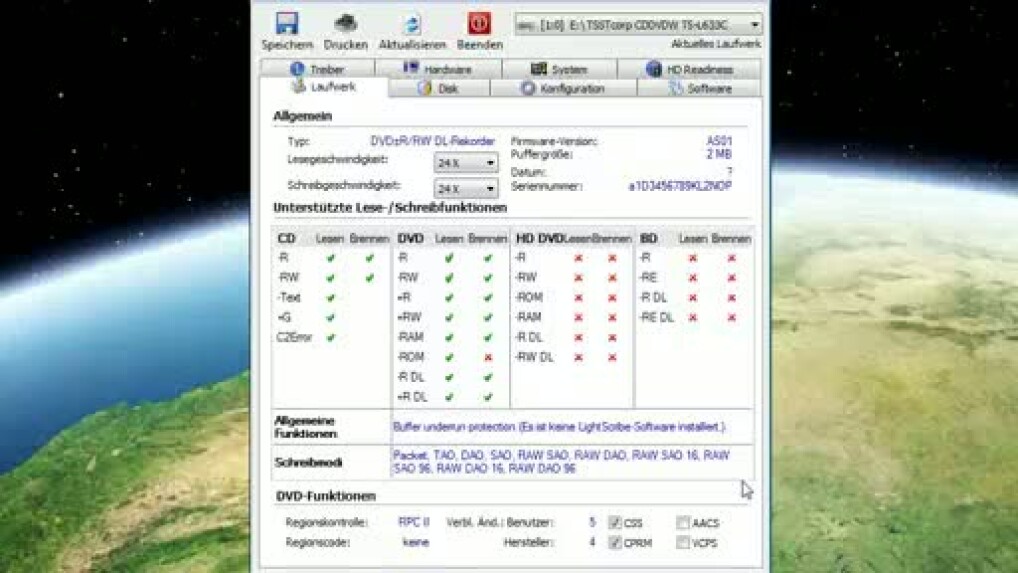The height and width of the screenshot is (573, 1018).
Task: Switch to the Hardware tab
Action: 437,69
